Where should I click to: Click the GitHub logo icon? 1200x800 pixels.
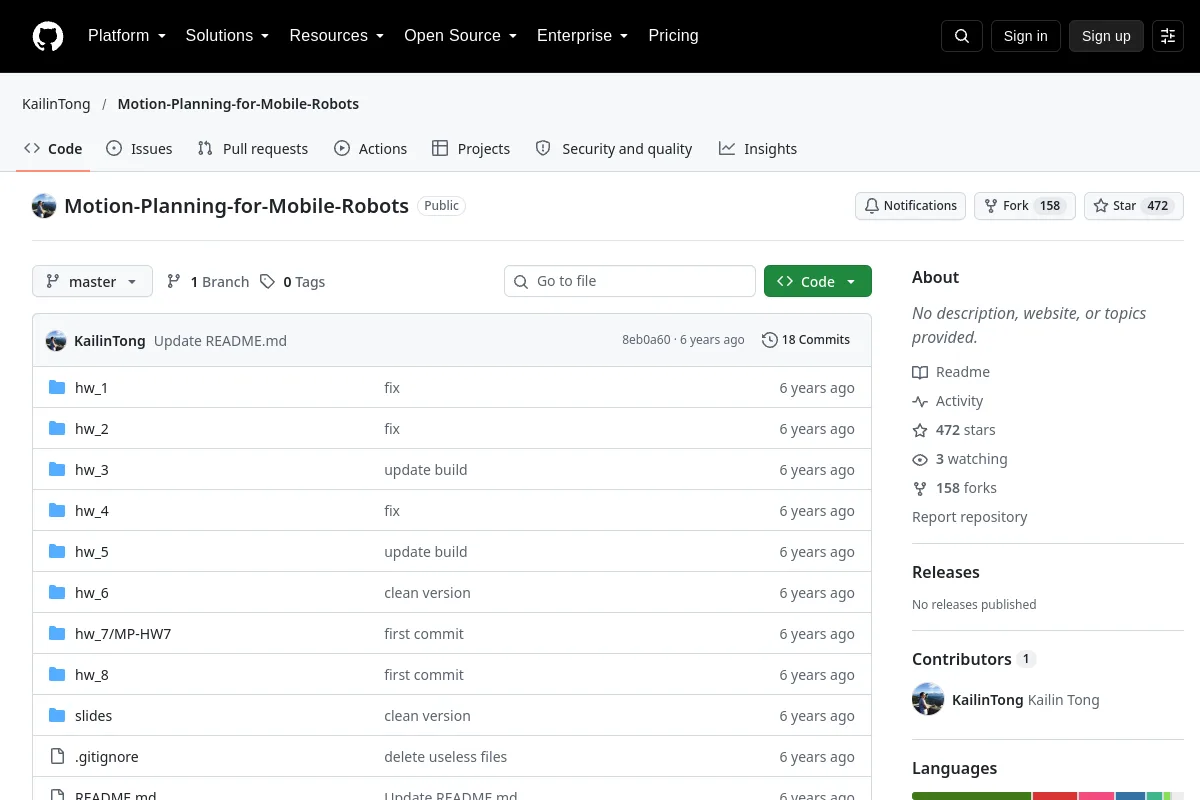(x=48, y=36)
